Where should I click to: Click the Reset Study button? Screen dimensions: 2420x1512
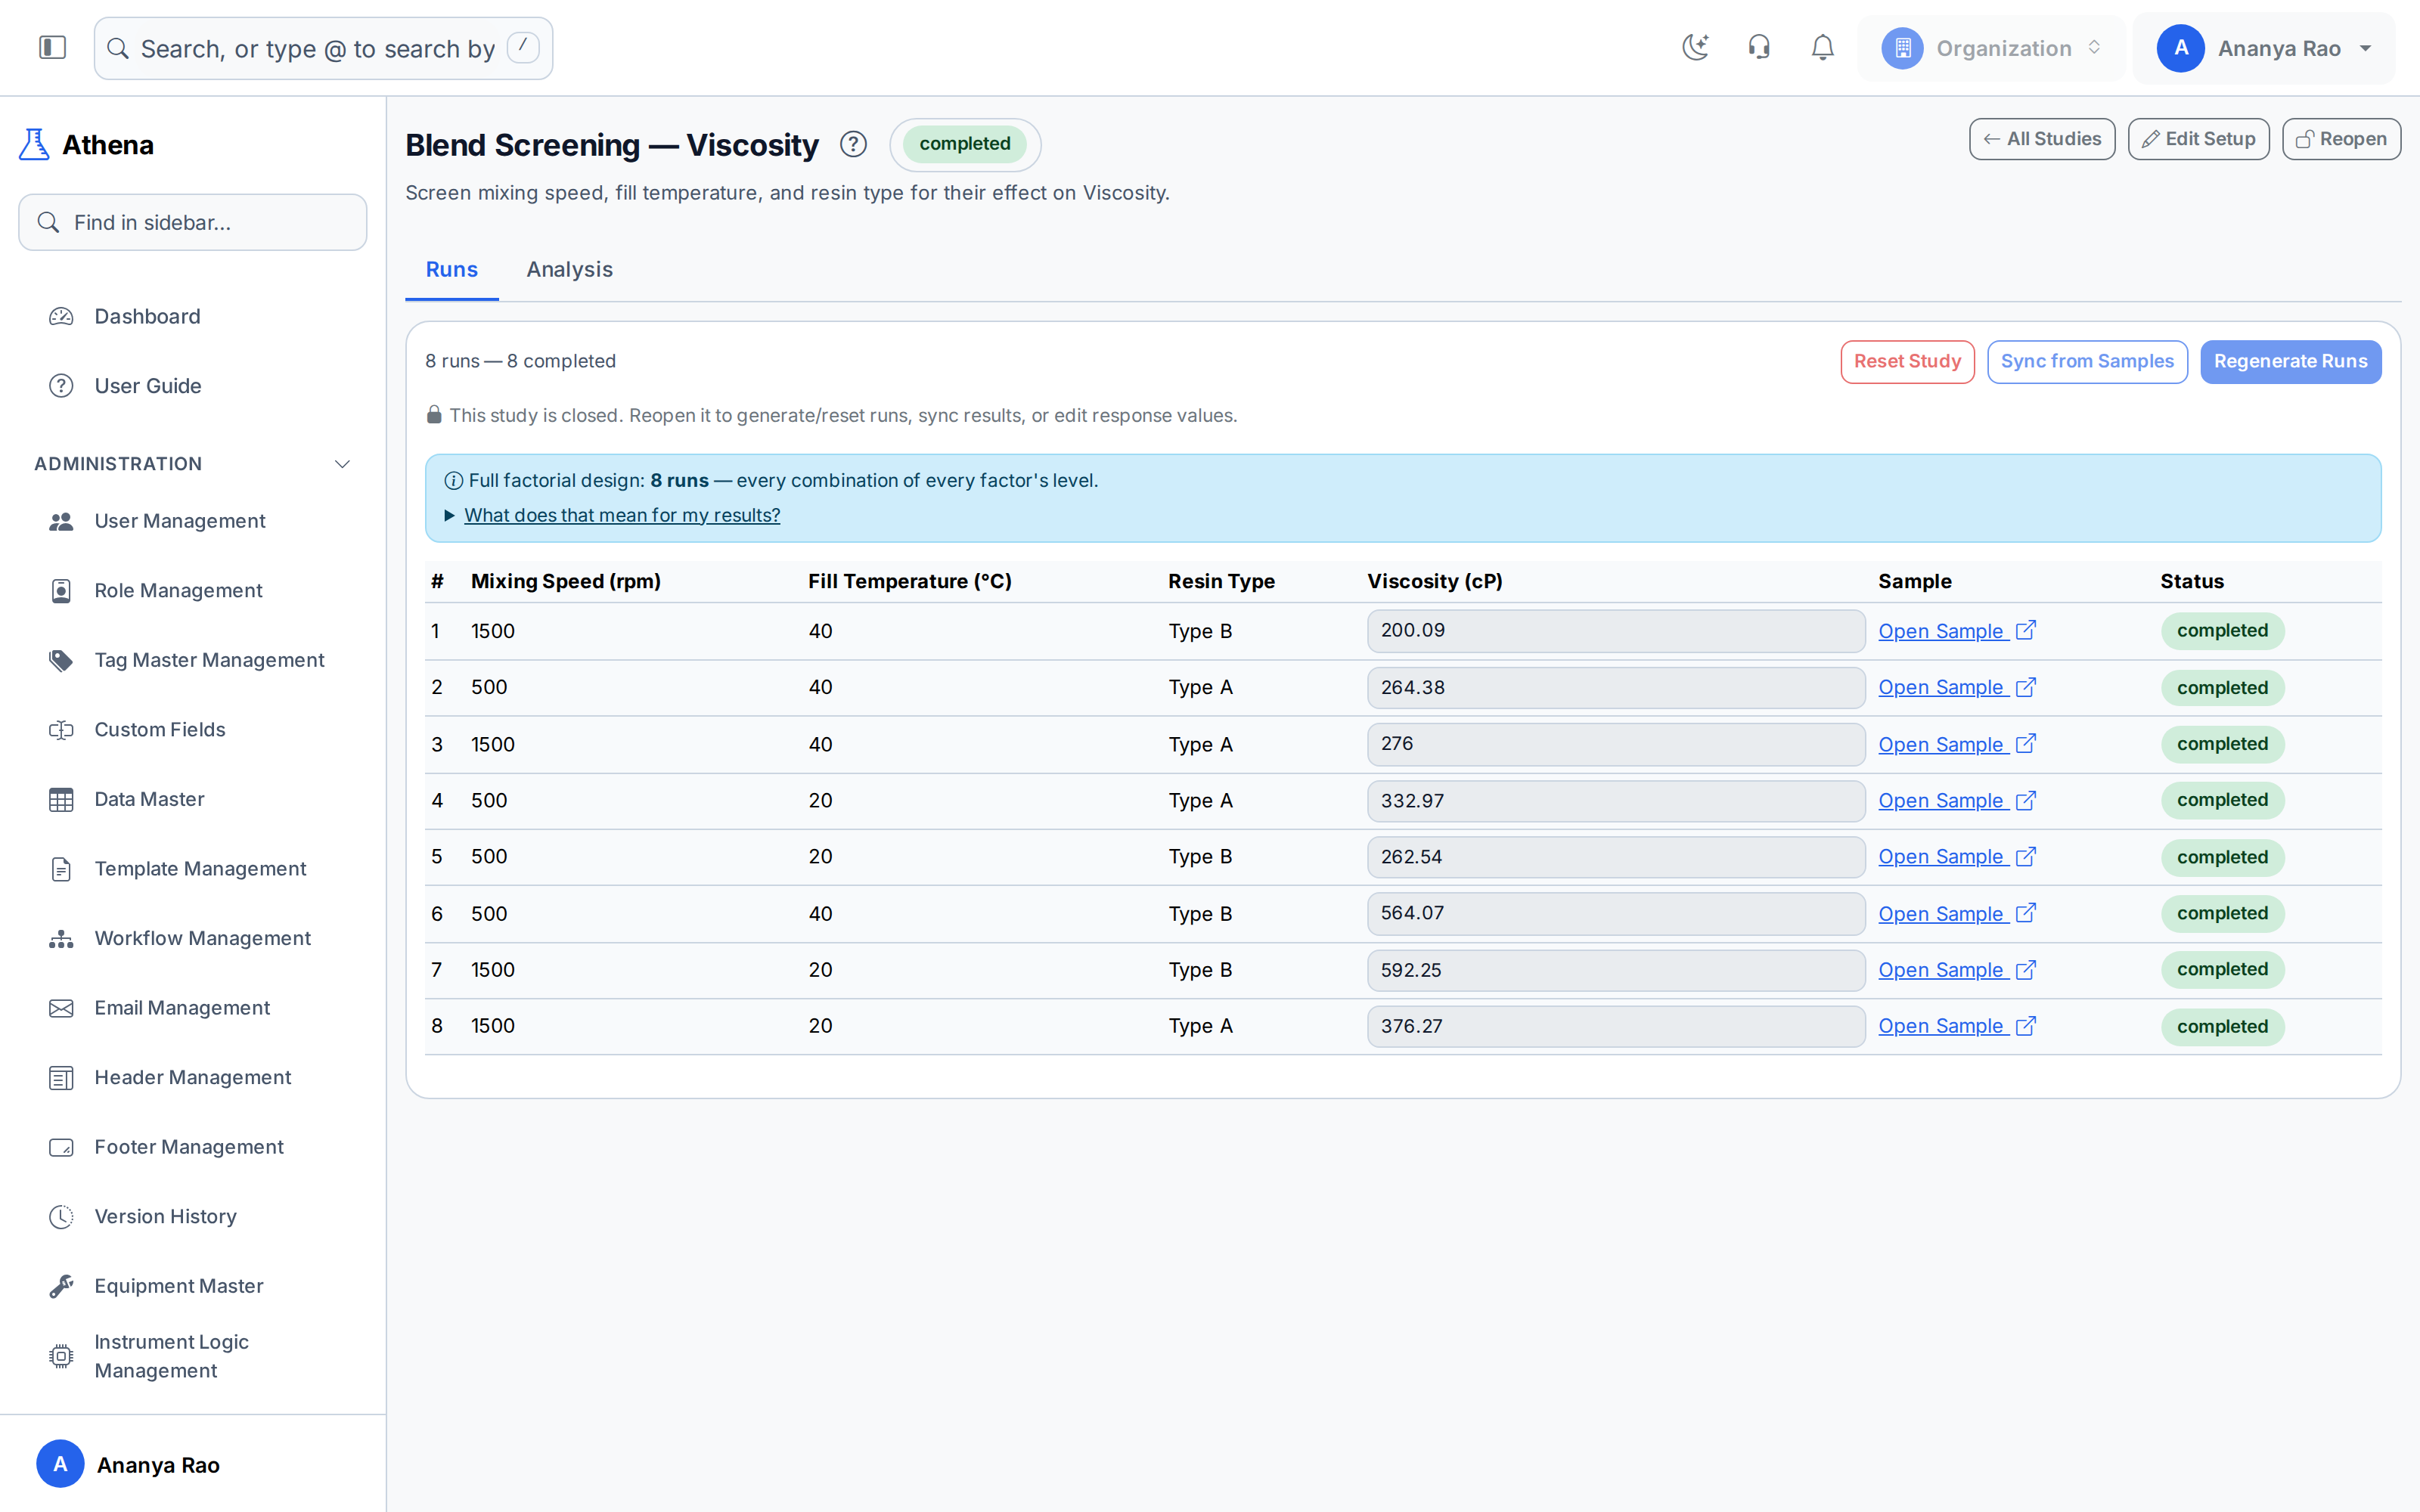tap(1907, 361)
